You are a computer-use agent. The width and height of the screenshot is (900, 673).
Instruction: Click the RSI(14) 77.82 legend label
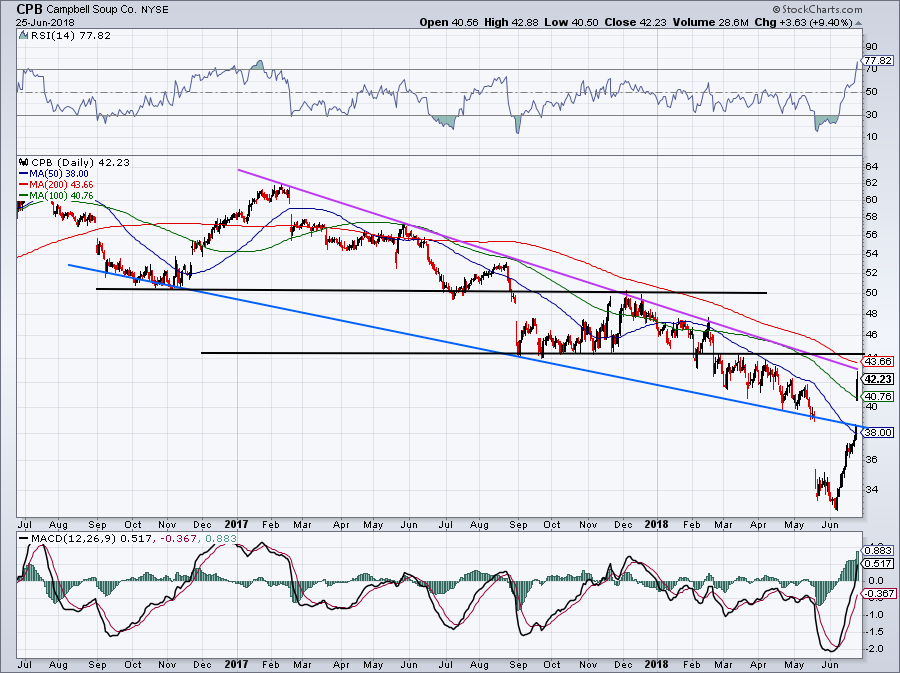pyautogui.click(x=70, y=35)
